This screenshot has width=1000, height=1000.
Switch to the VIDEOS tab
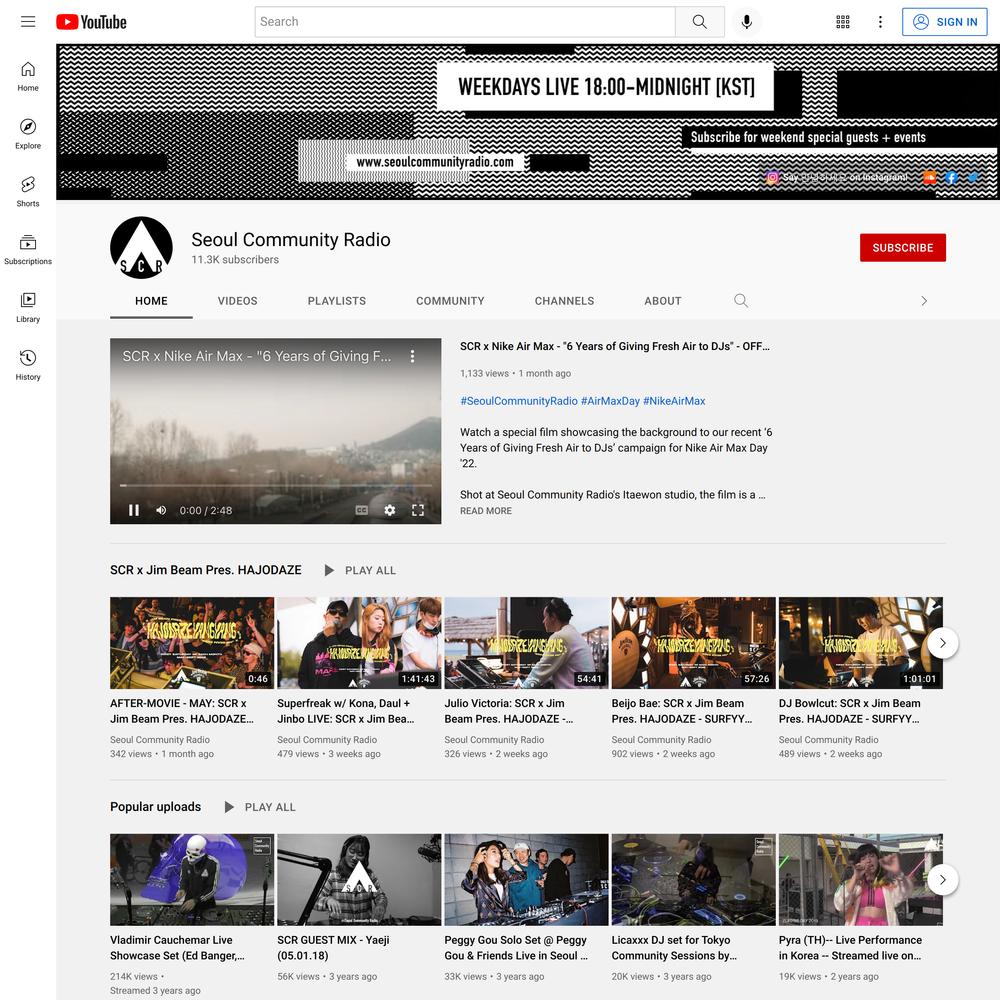238,301
